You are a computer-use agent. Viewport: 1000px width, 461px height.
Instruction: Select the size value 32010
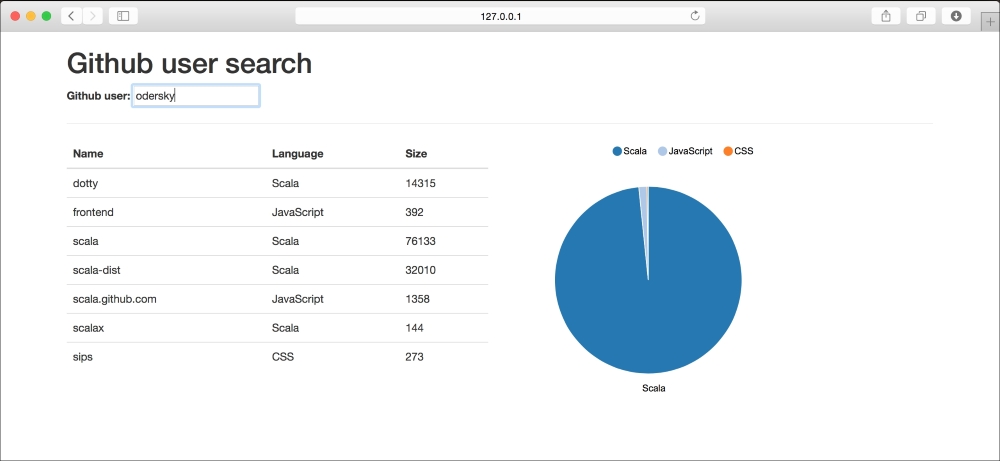(420, 270)
